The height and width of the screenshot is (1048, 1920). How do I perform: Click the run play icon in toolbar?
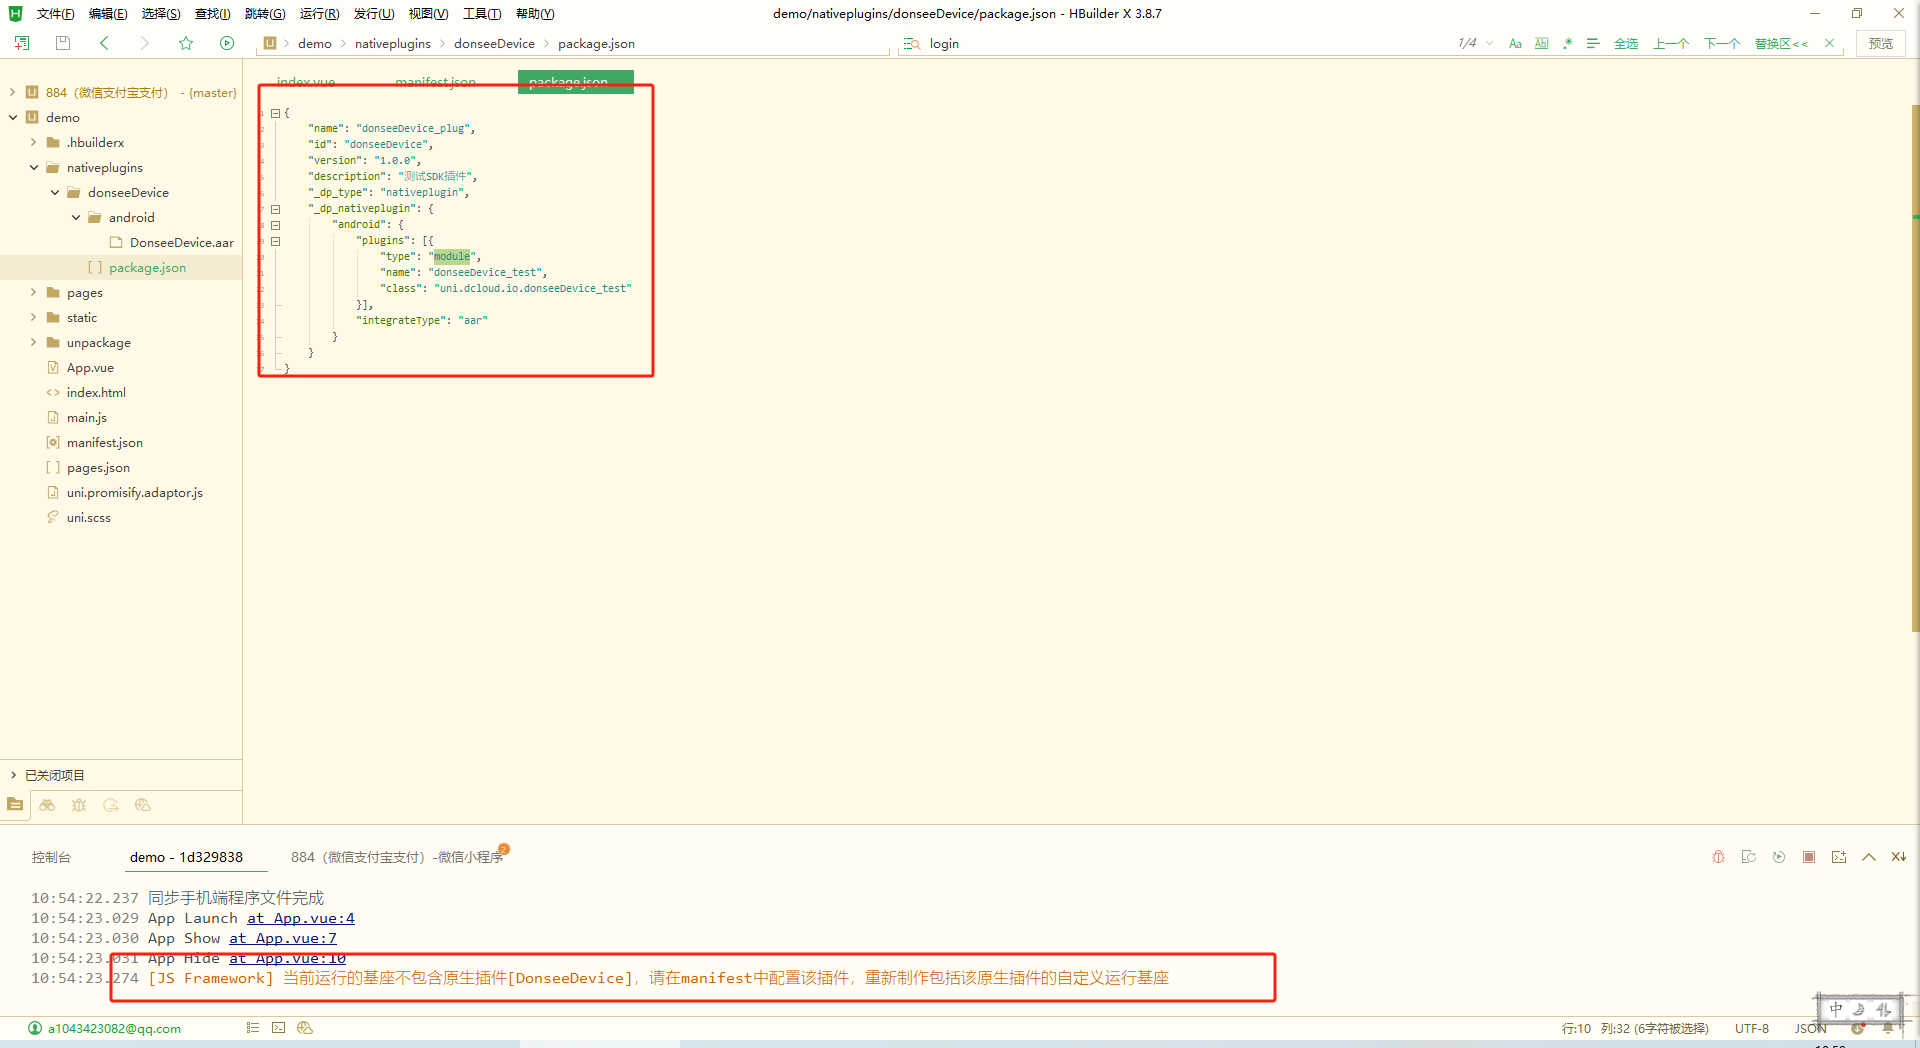227,43
